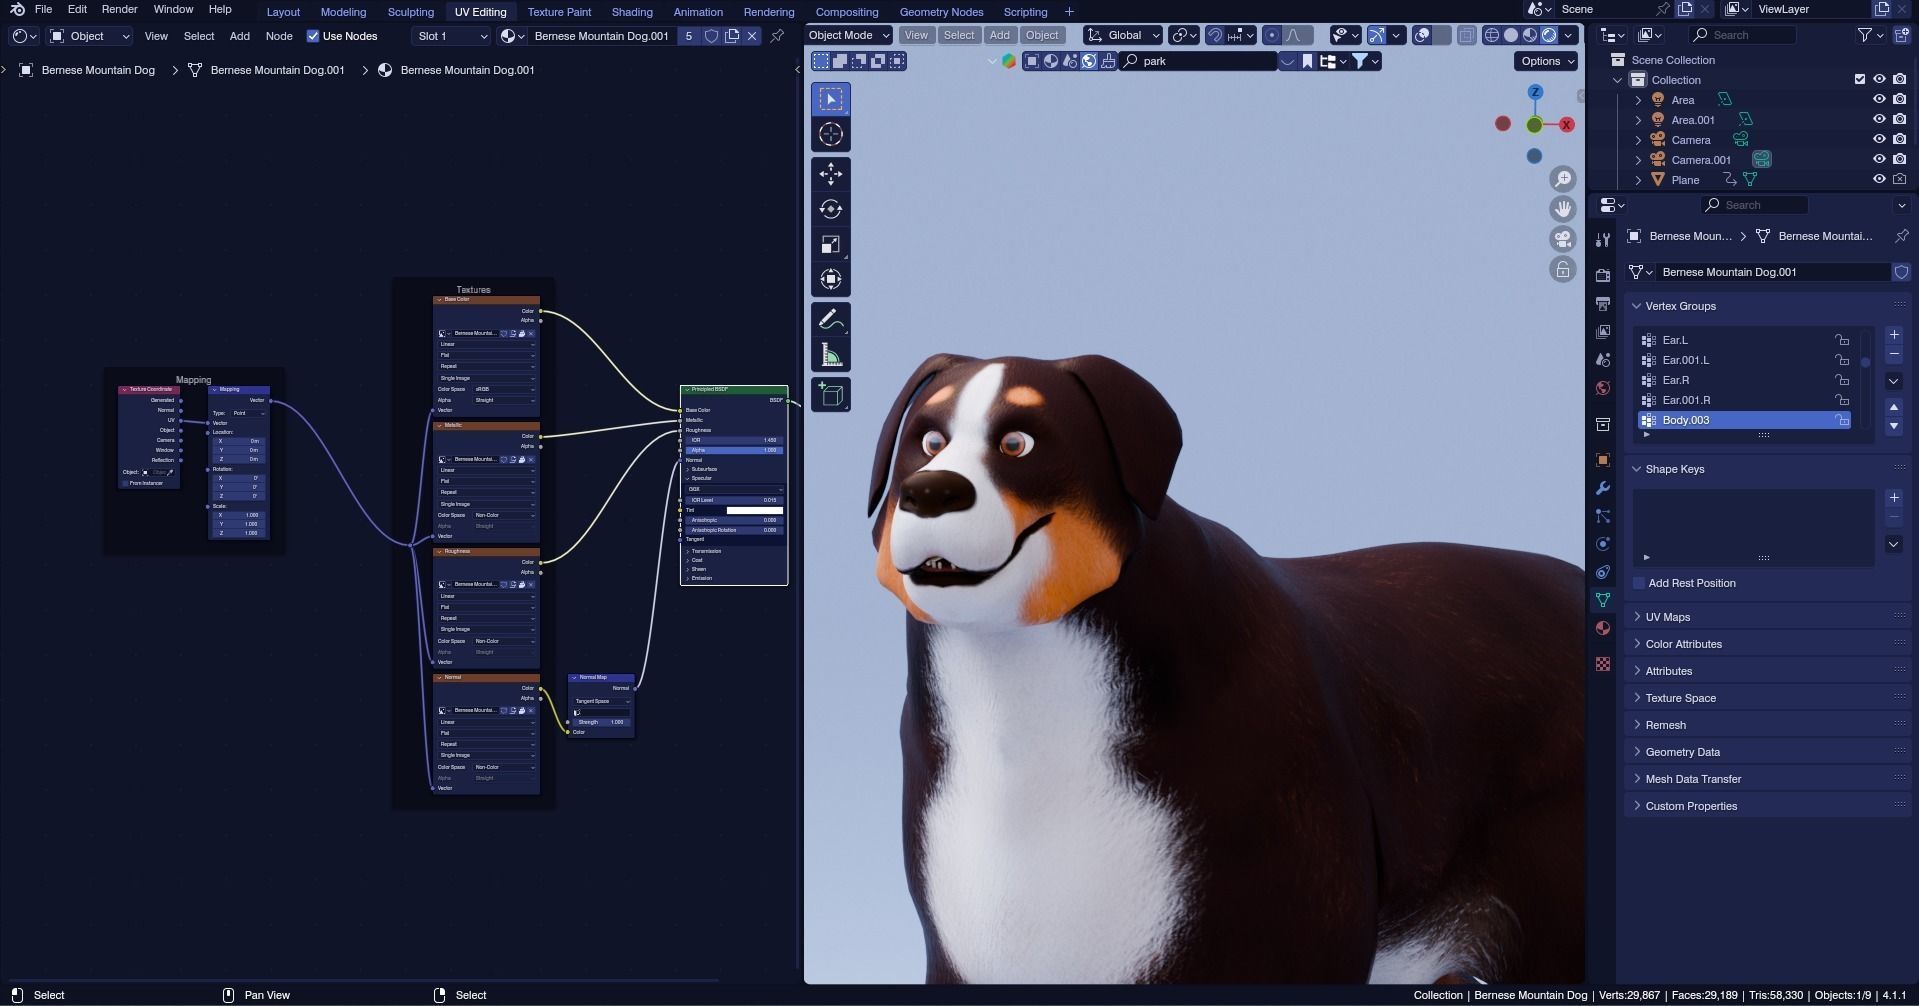1919x1006 pixels.
Task: Click the zoom magnifier viewport gizmo
Action: click(1562, 179)
